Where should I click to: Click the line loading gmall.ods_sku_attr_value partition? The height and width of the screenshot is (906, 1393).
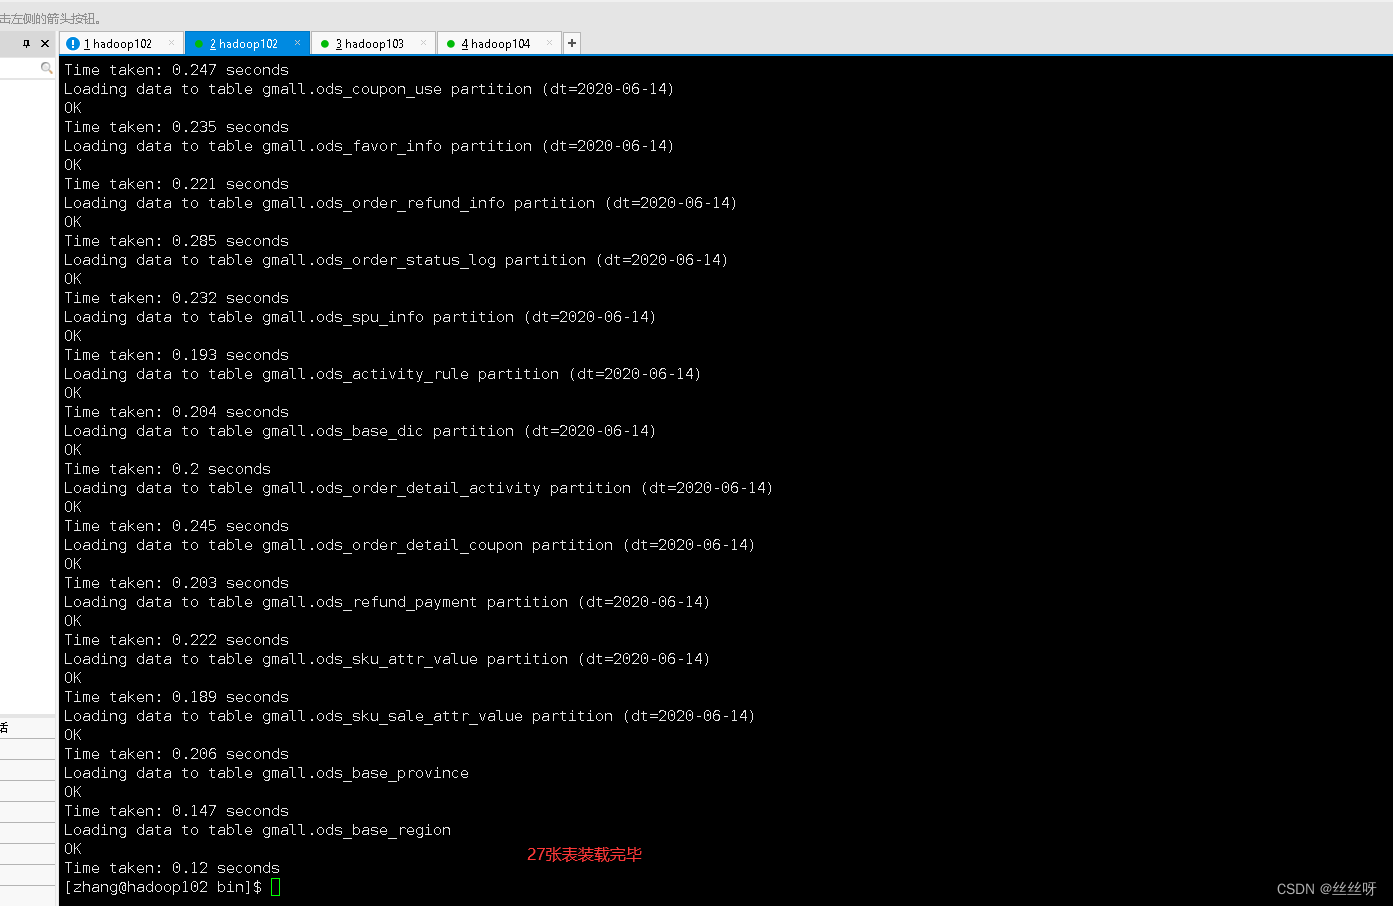pyautogui.click(x=387, y=659)
